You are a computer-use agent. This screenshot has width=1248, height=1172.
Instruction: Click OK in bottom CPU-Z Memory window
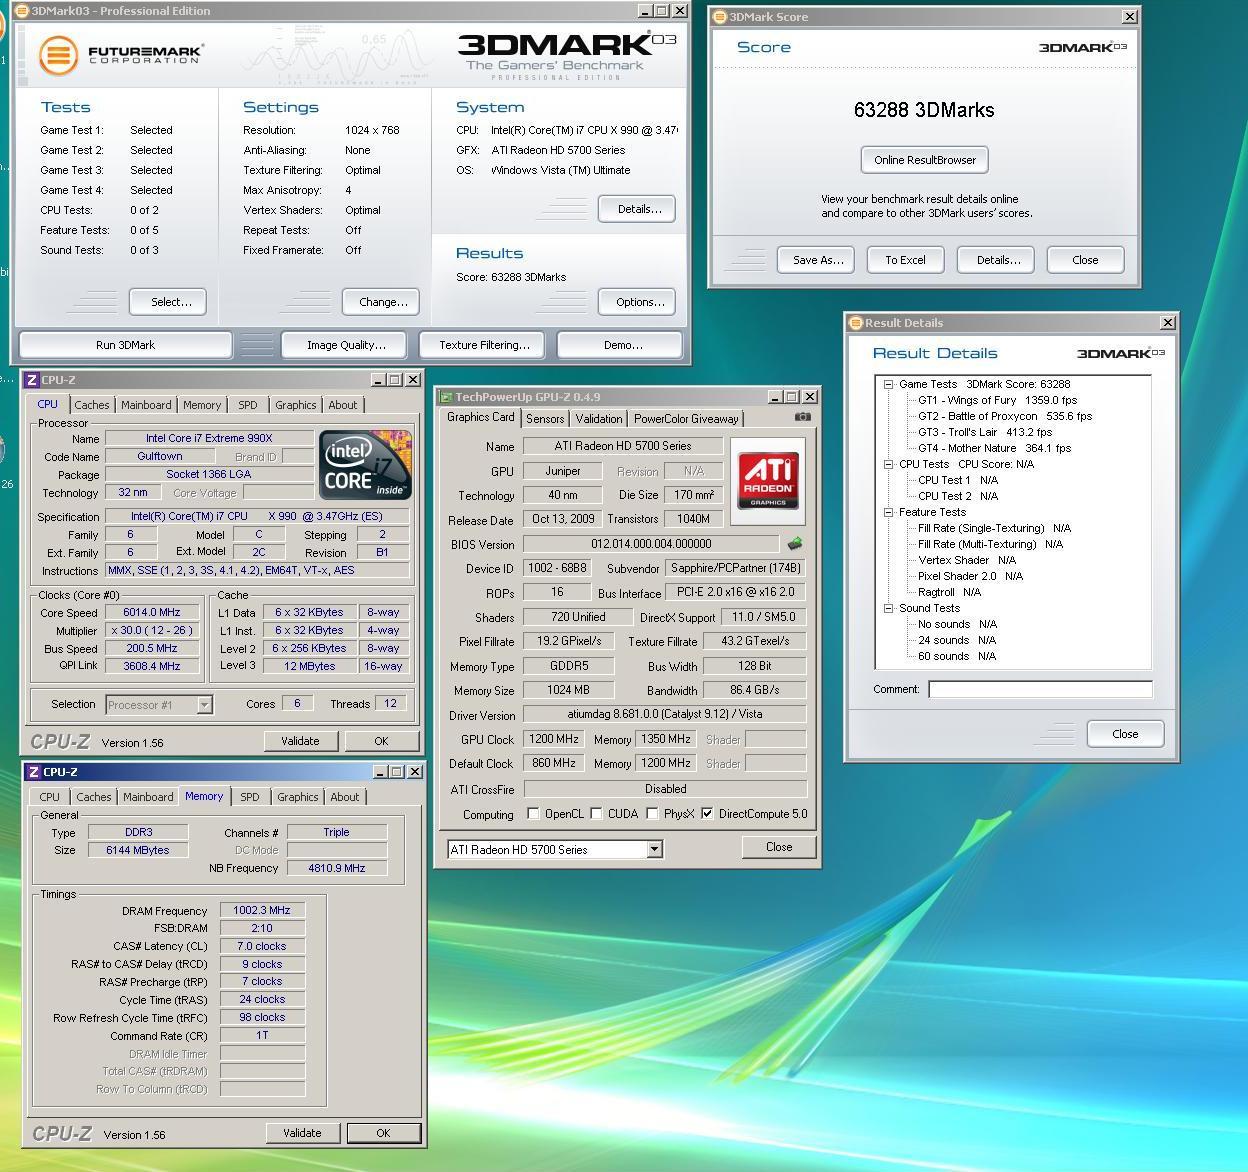[383, 1133]
